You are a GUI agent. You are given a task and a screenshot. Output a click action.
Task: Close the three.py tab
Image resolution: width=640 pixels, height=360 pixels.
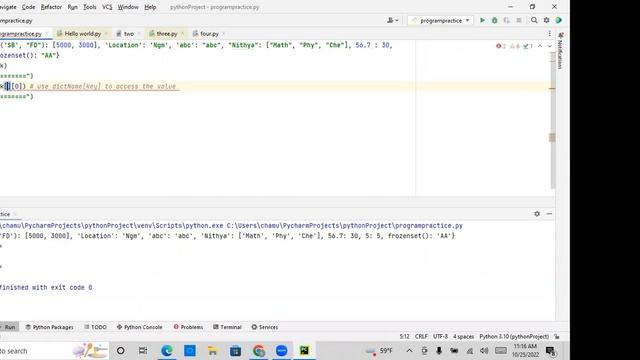(182, 33)
